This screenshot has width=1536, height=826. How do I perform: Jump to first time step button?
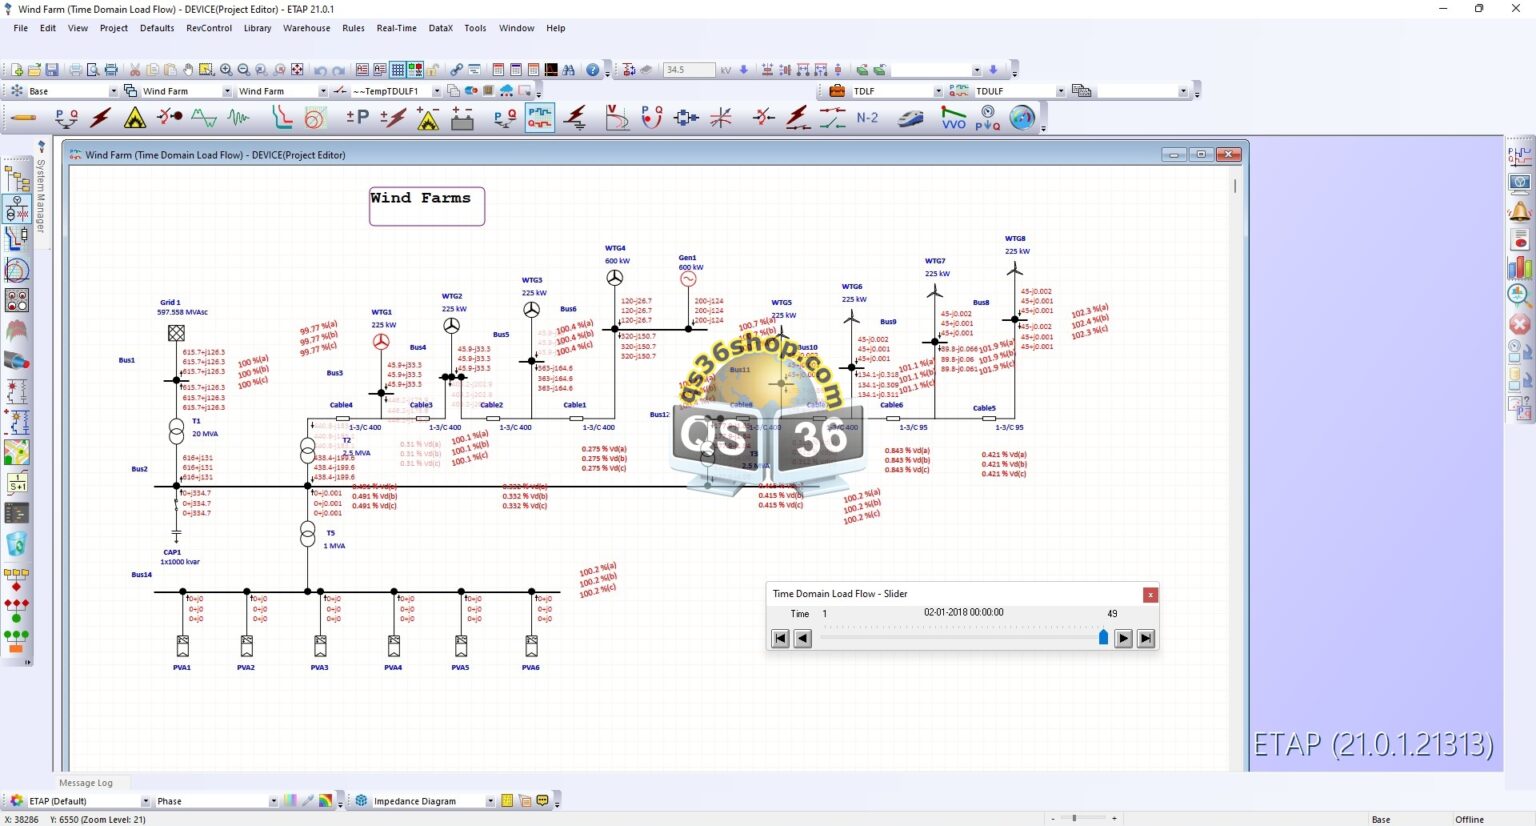[780, 638]
